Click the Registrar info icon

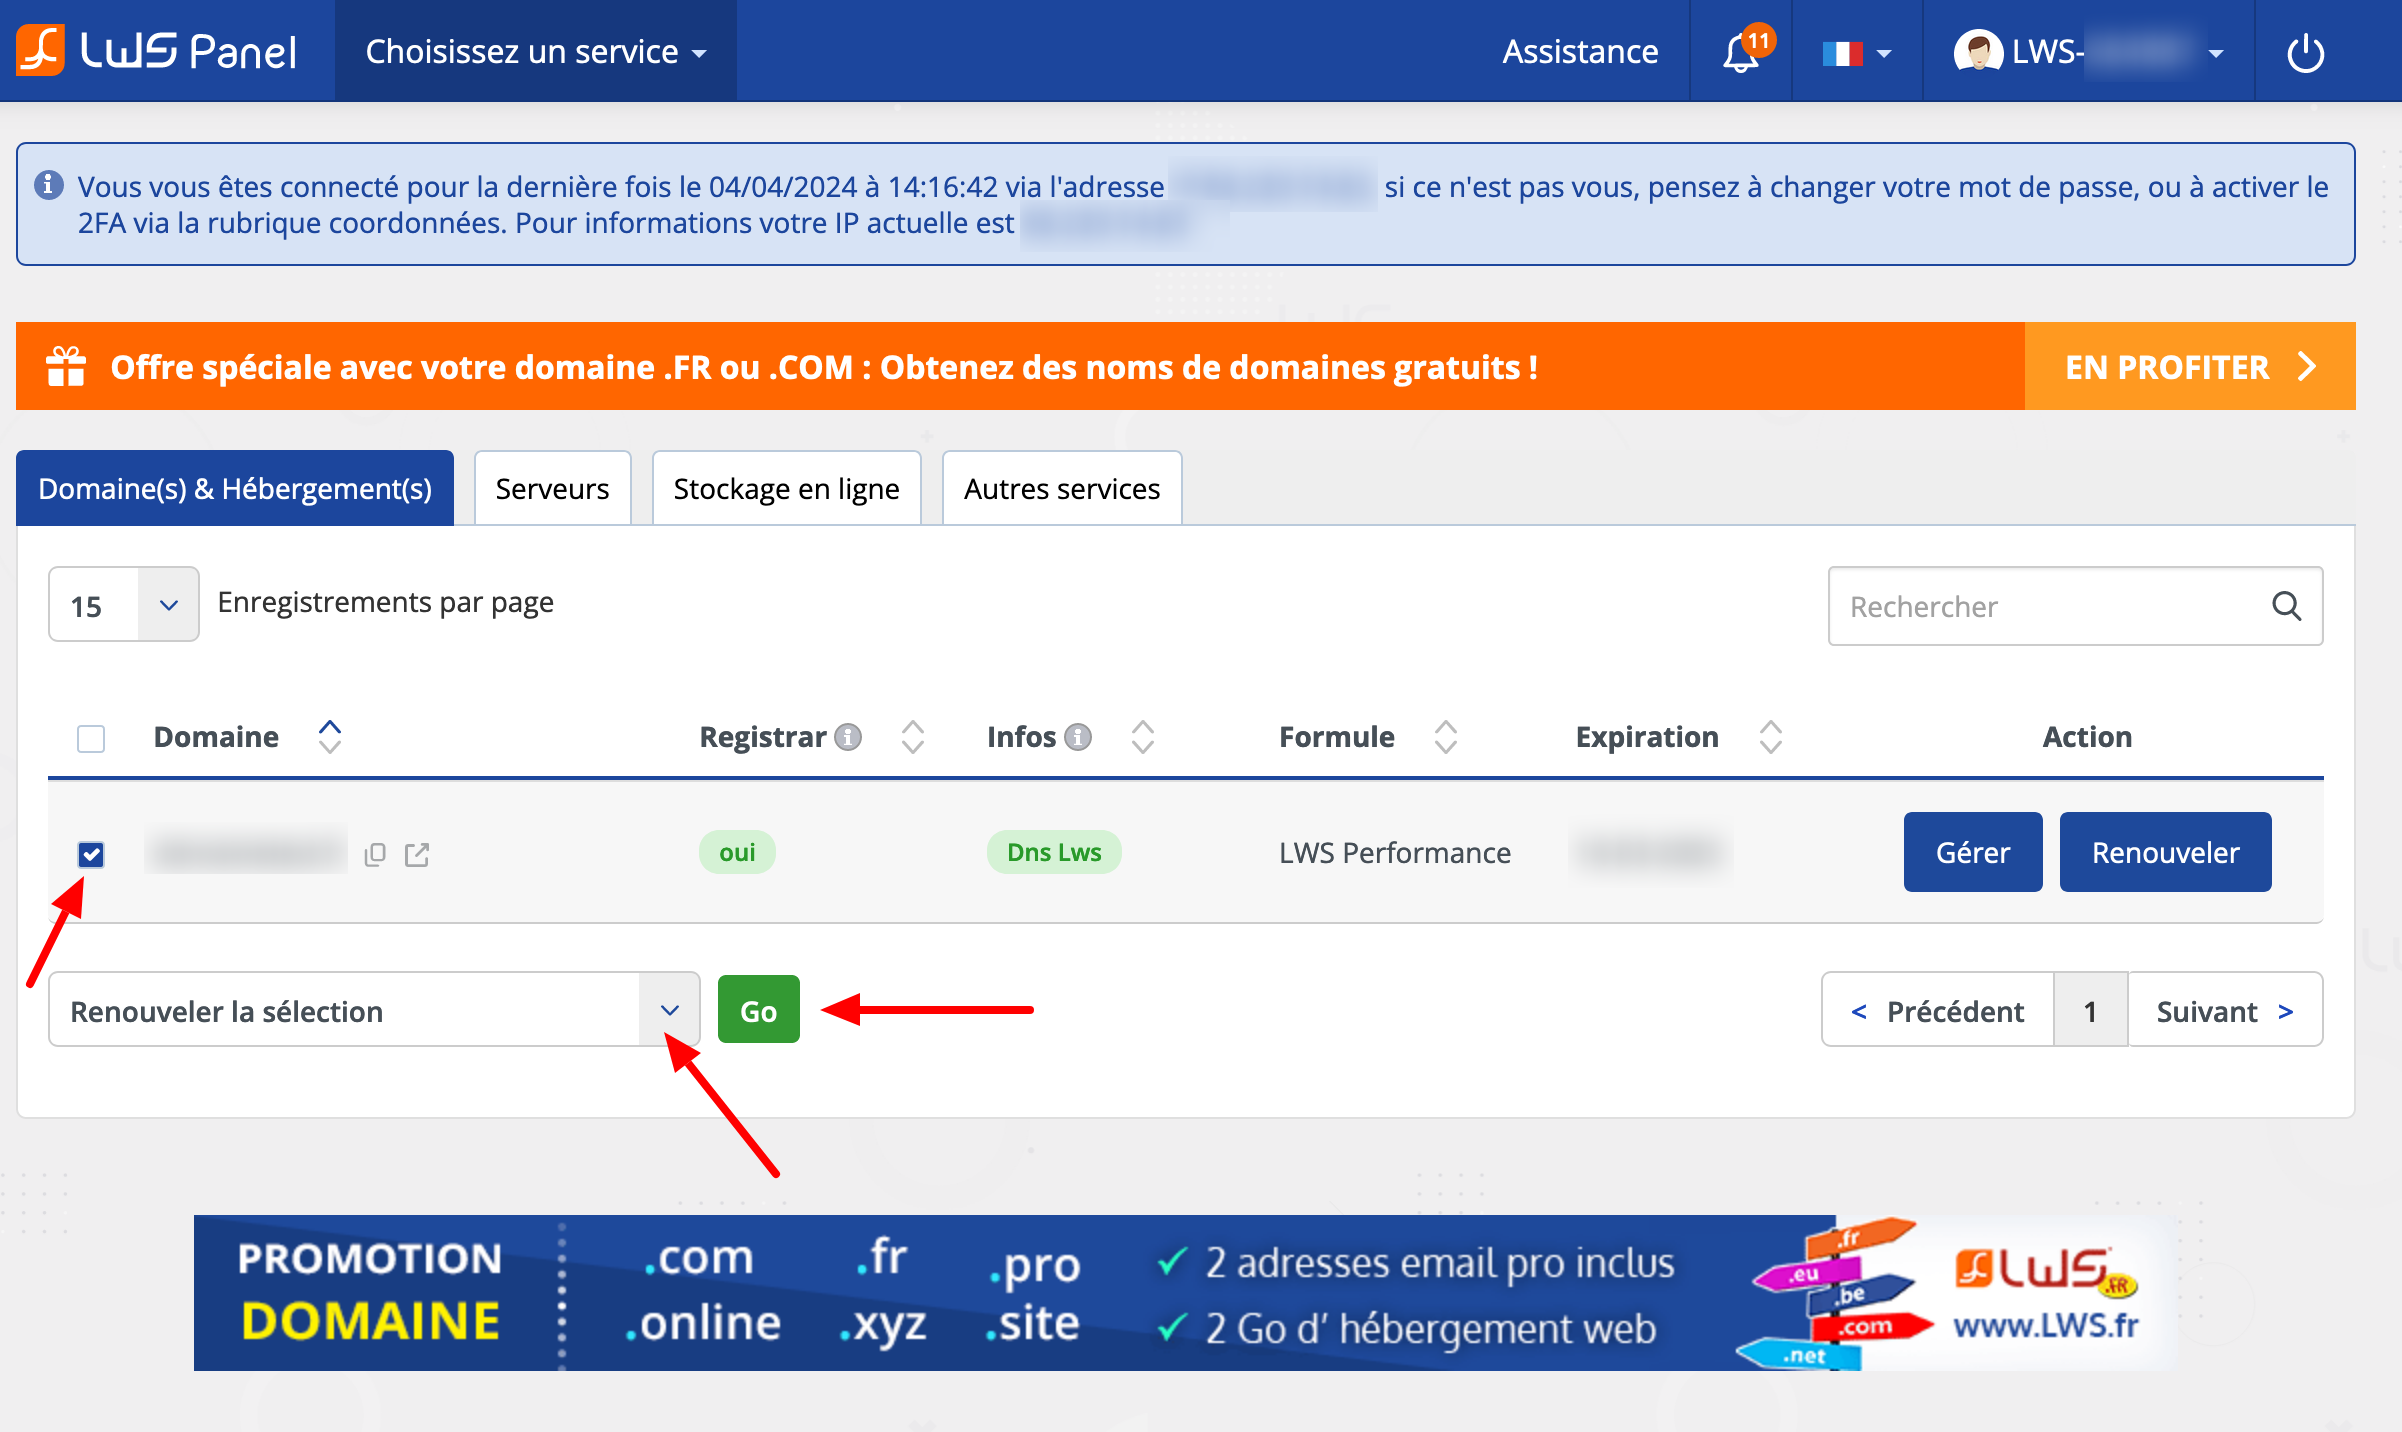pos(848,737)
